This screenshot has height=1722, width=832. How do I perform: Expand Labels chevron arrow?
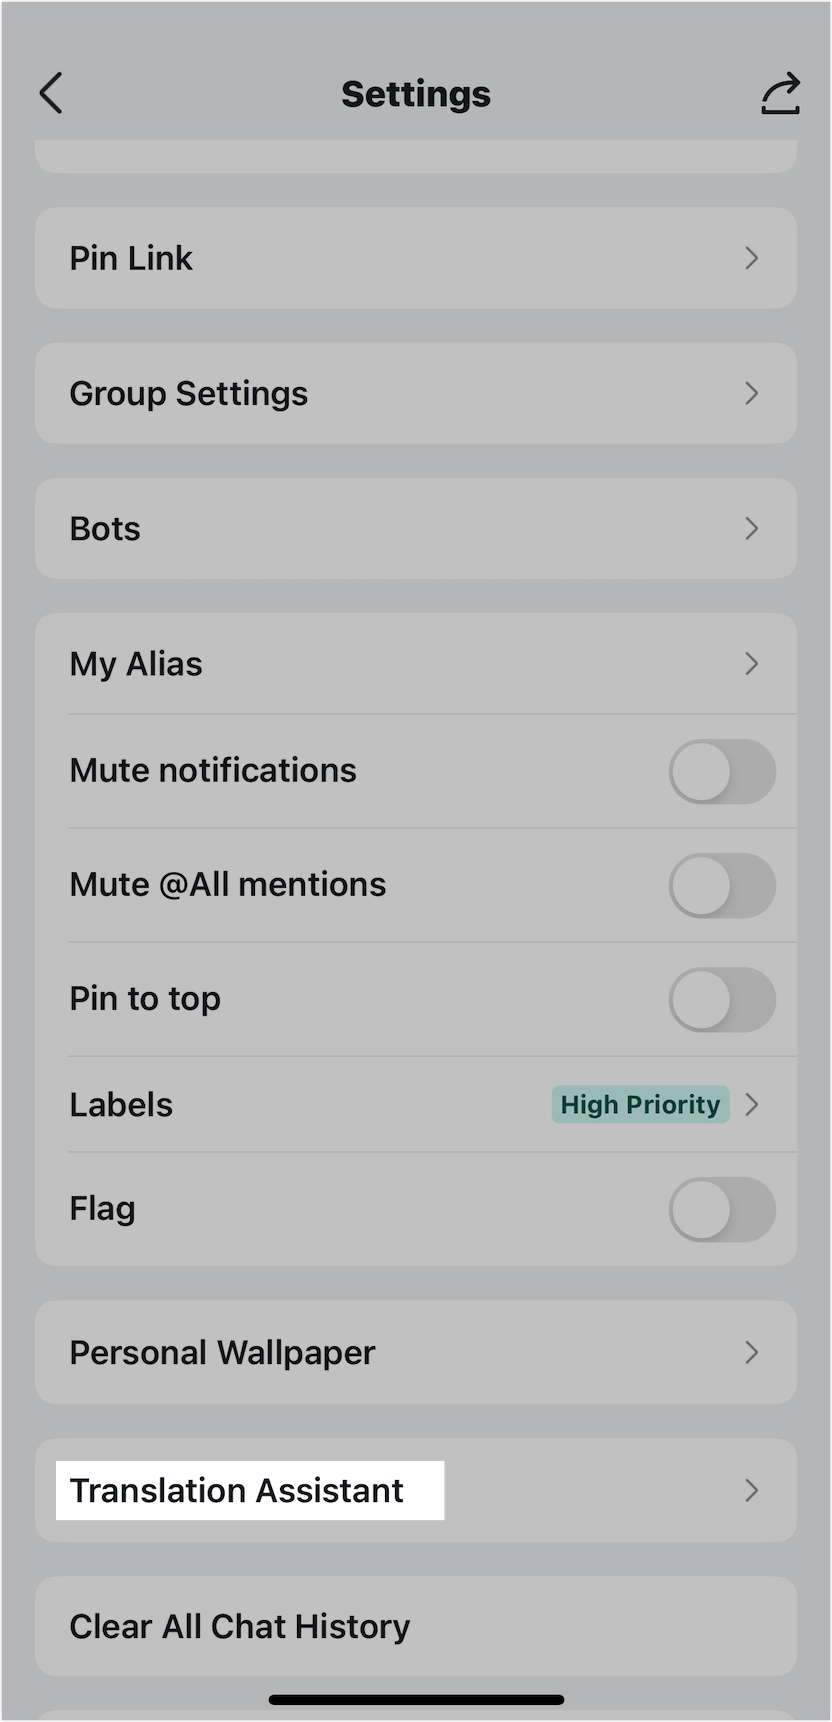pyautogui.click(x=753, y=1104)
